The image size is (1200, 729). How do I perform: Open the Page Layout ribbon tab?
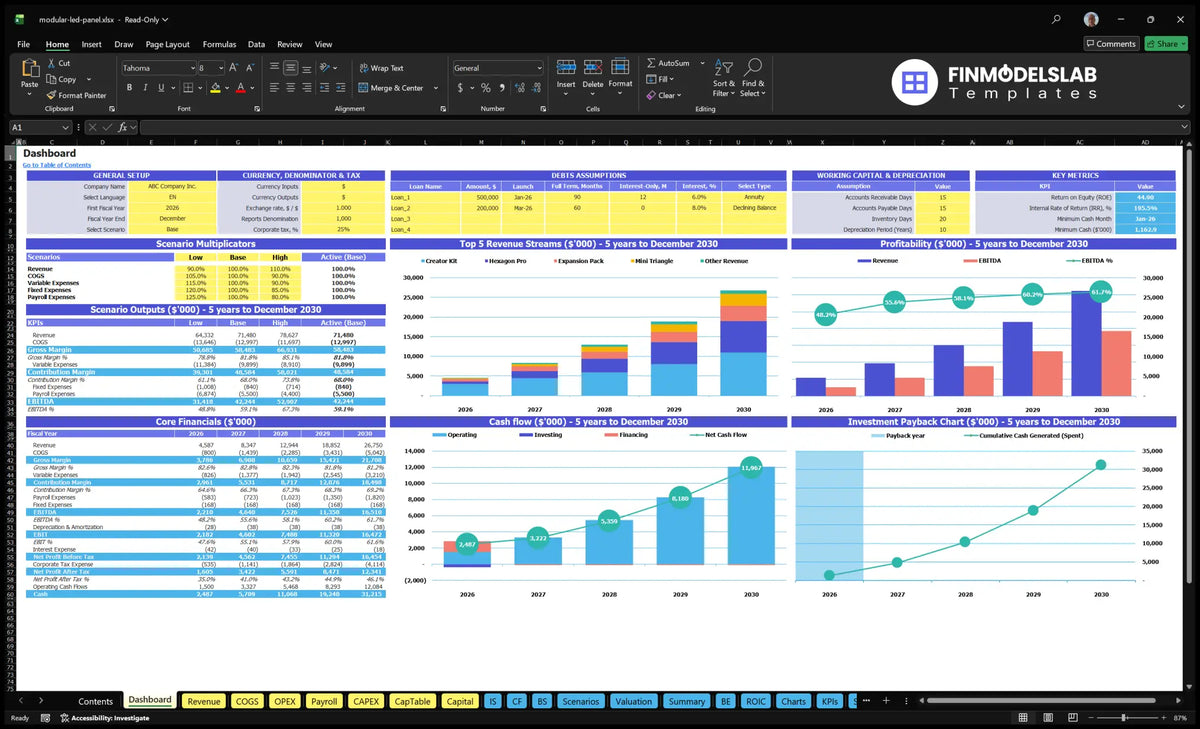167,44
